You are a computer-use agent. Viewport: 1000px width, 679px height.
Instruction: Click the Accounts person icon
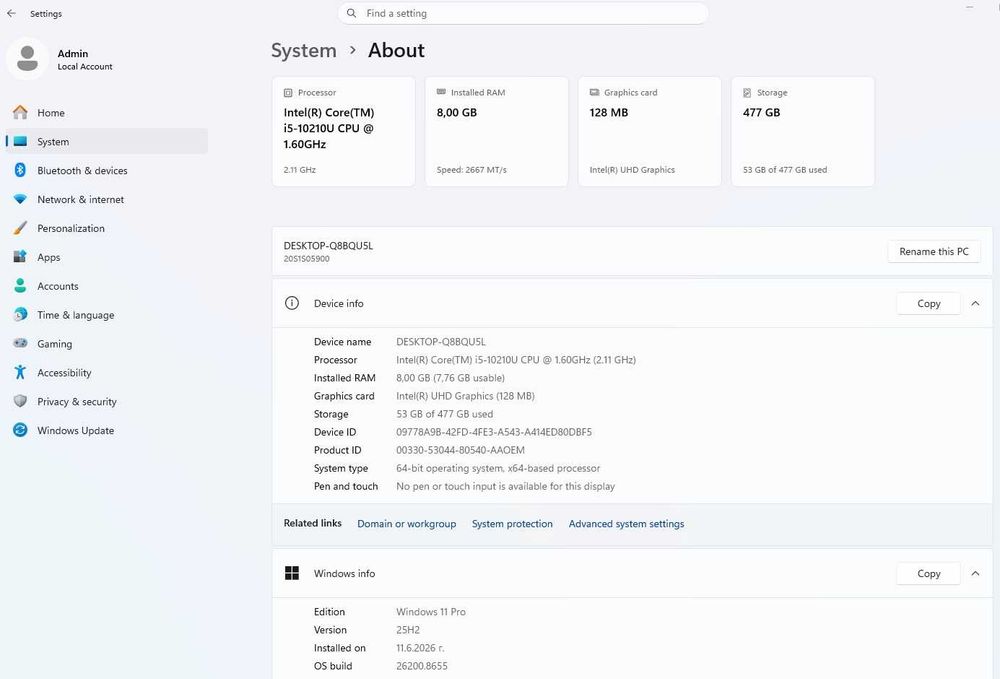tap(20, 286)
